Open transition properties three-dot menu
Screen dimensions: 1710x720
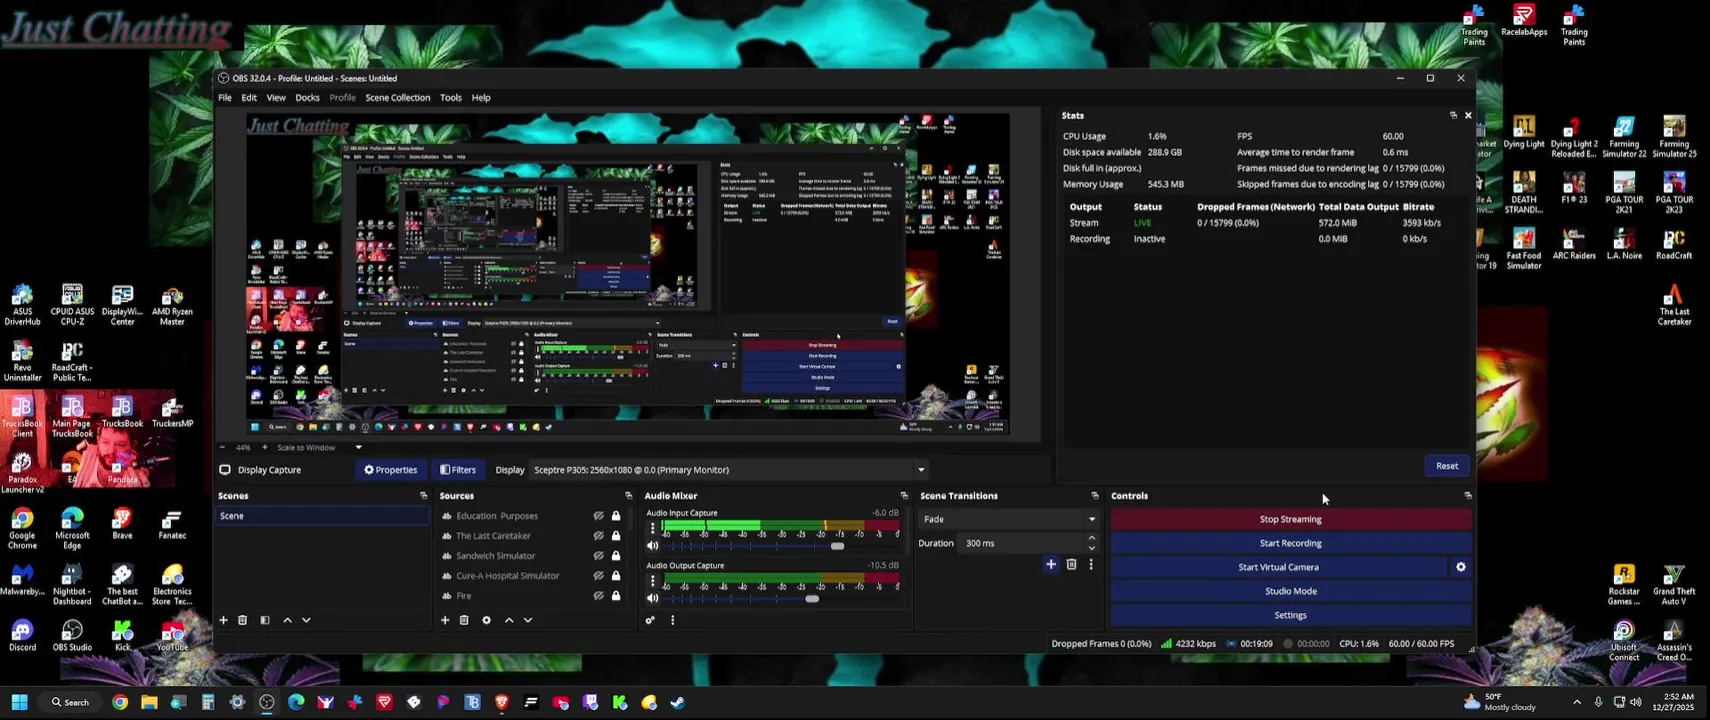coord(1091,565)
